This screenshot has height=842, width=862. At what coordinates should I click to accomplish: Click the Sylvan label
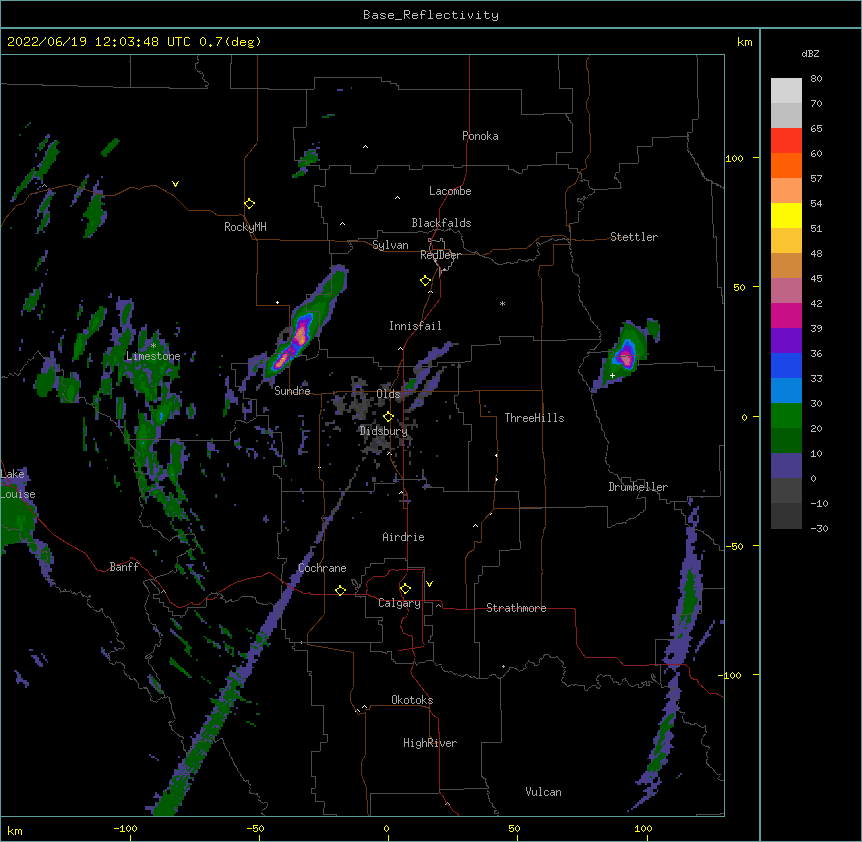tap(390, 245)
